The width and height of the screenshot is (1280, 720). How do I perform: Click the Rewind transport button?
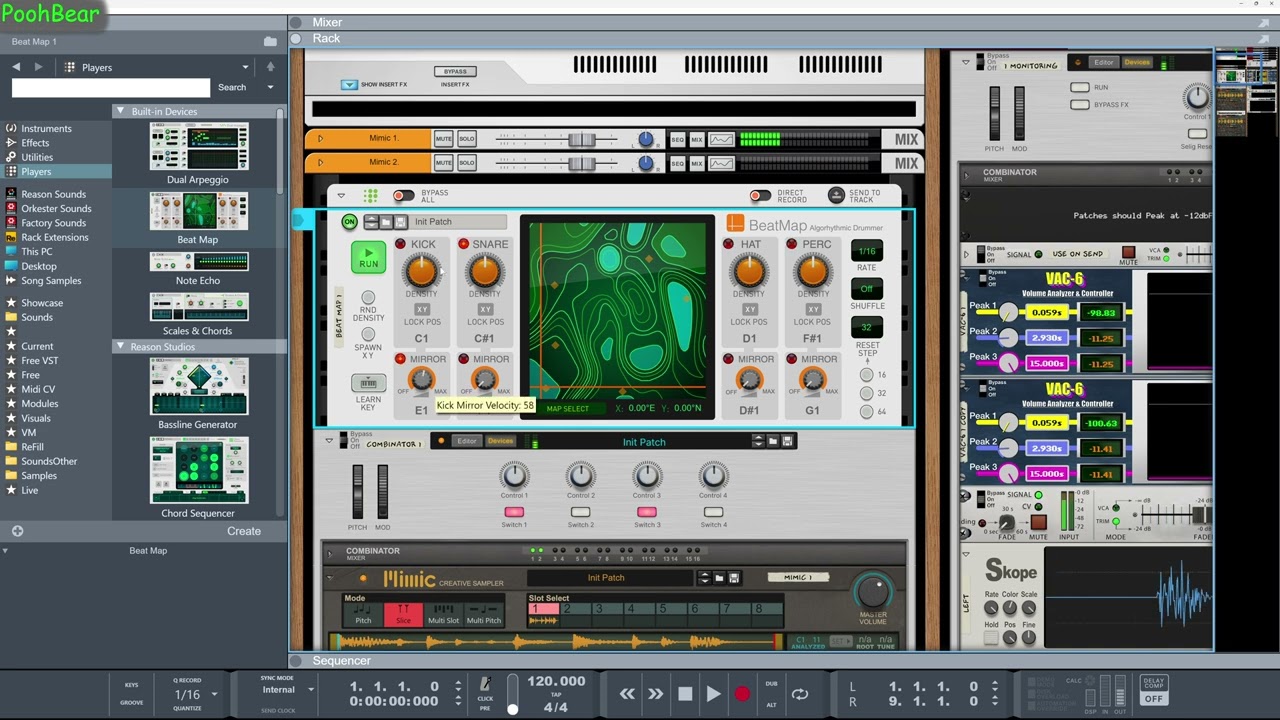pyautogui.click(x=627, y=694)
